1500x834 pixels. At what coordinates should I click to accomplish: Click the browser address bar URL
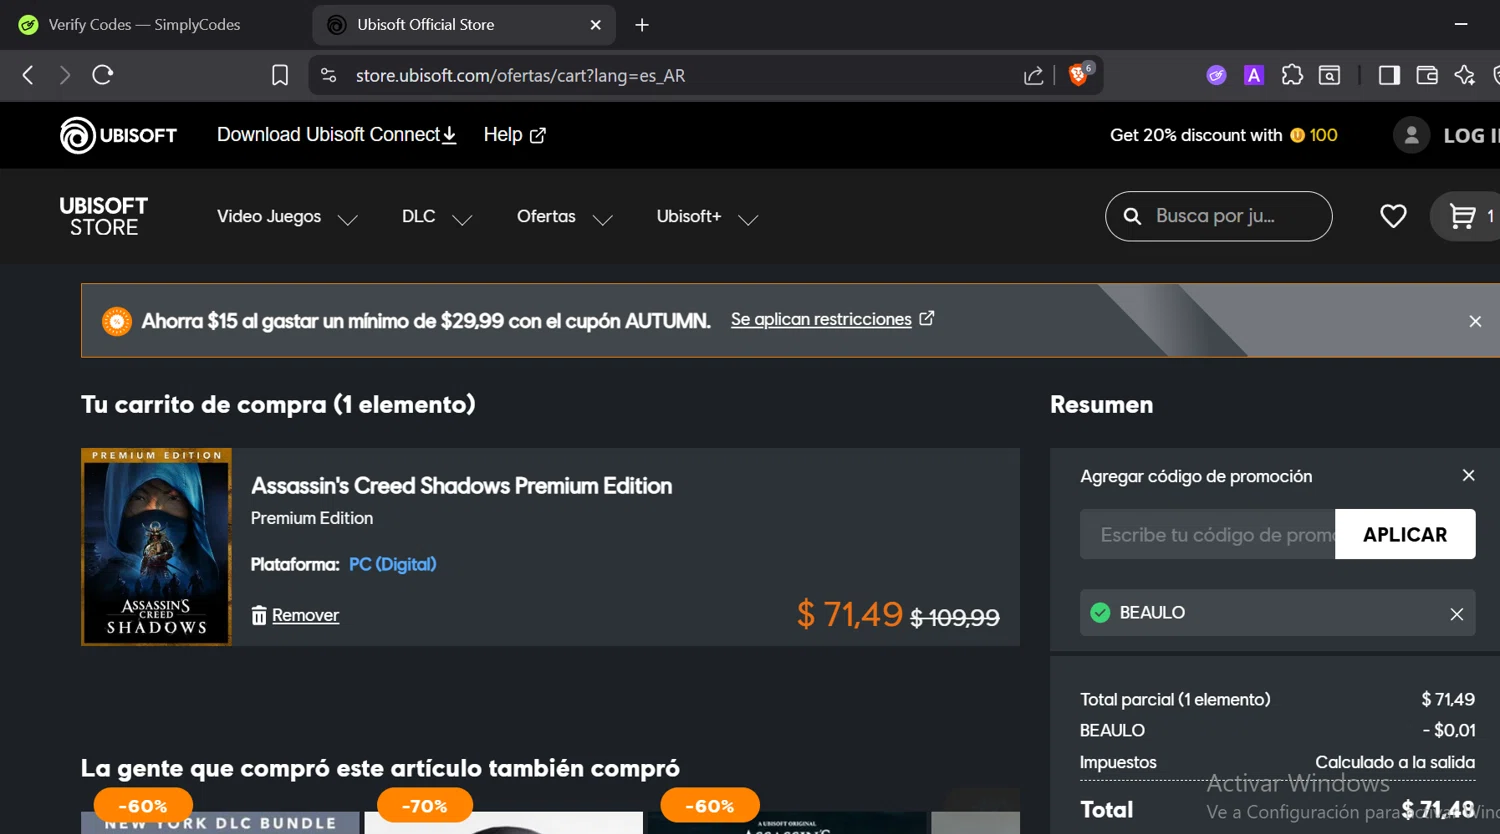tap(520, 76)
